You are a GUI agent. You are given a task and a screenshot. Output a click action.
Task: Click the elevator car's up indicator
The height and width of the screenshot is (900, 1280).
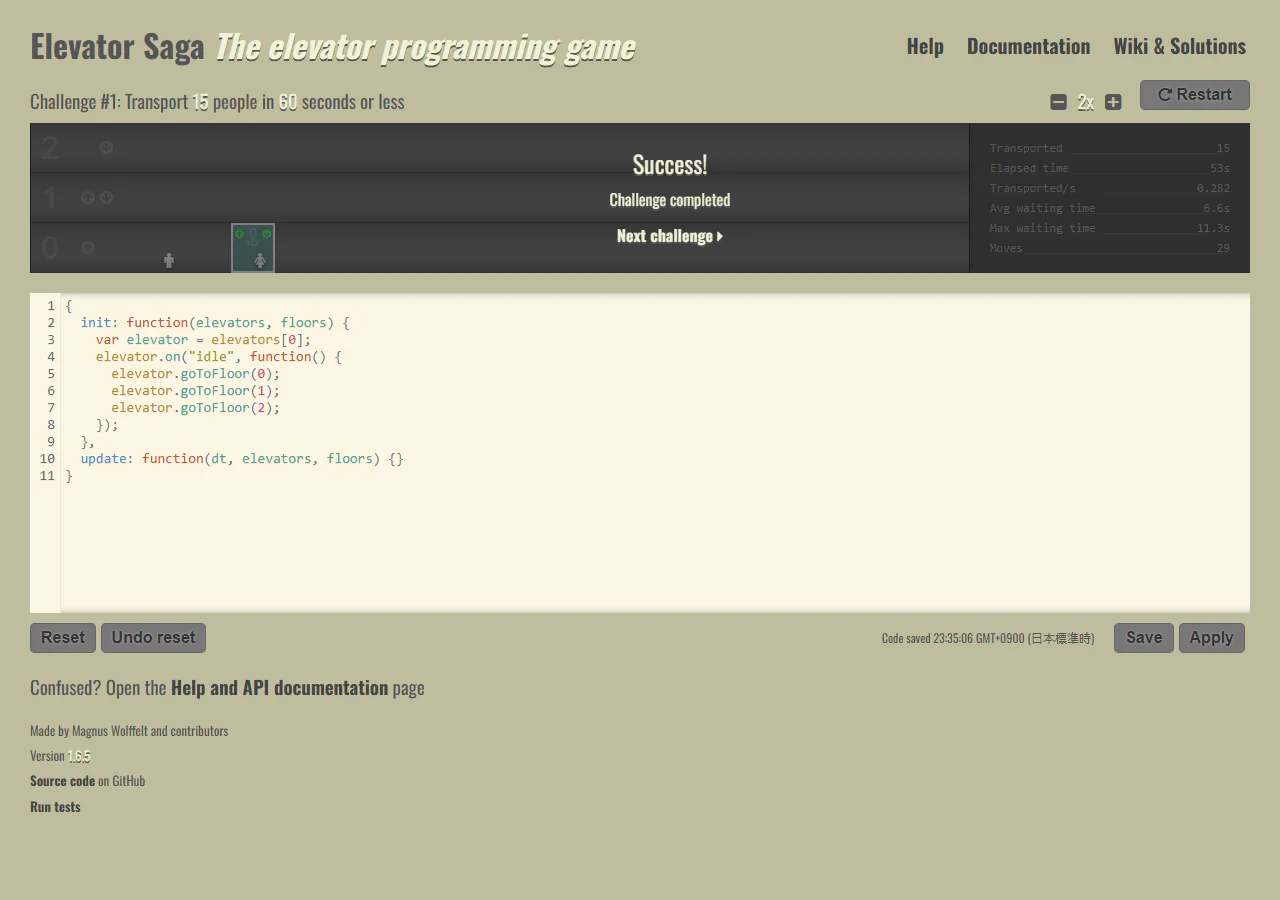click(239, 233)
